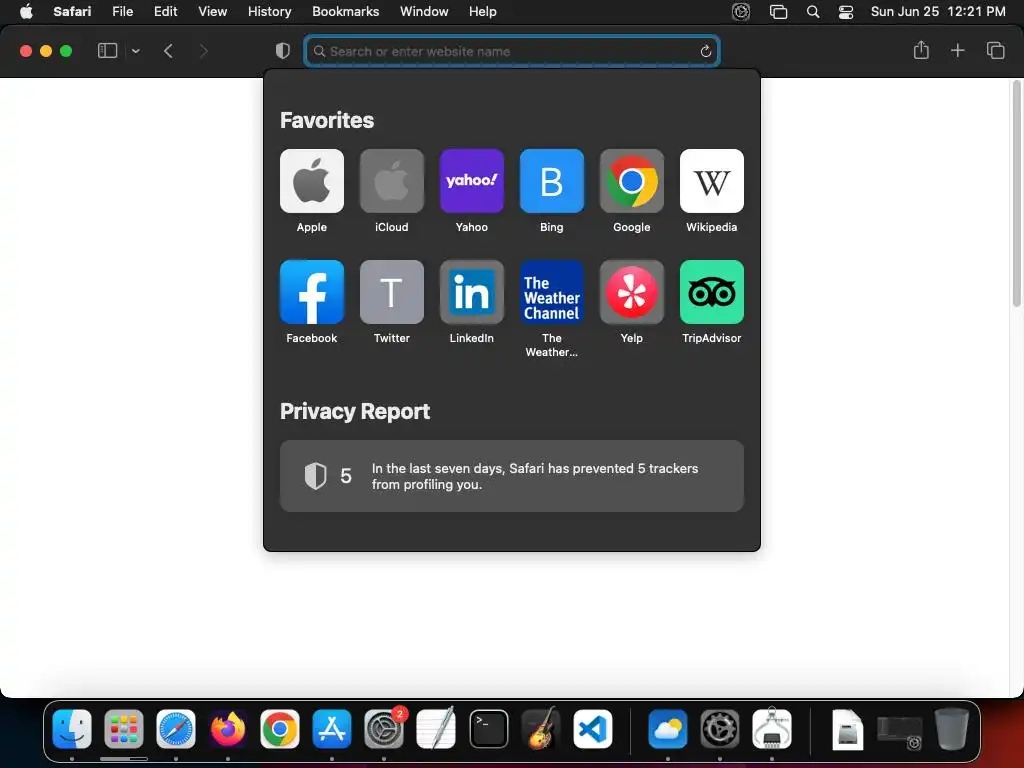Open the Privacy Report summary box
The image size is (1024, 768).
tap(511, 476)
